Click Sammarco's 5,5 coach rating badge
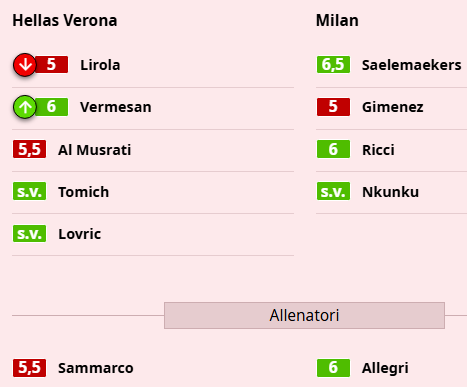 click(29, 368)
